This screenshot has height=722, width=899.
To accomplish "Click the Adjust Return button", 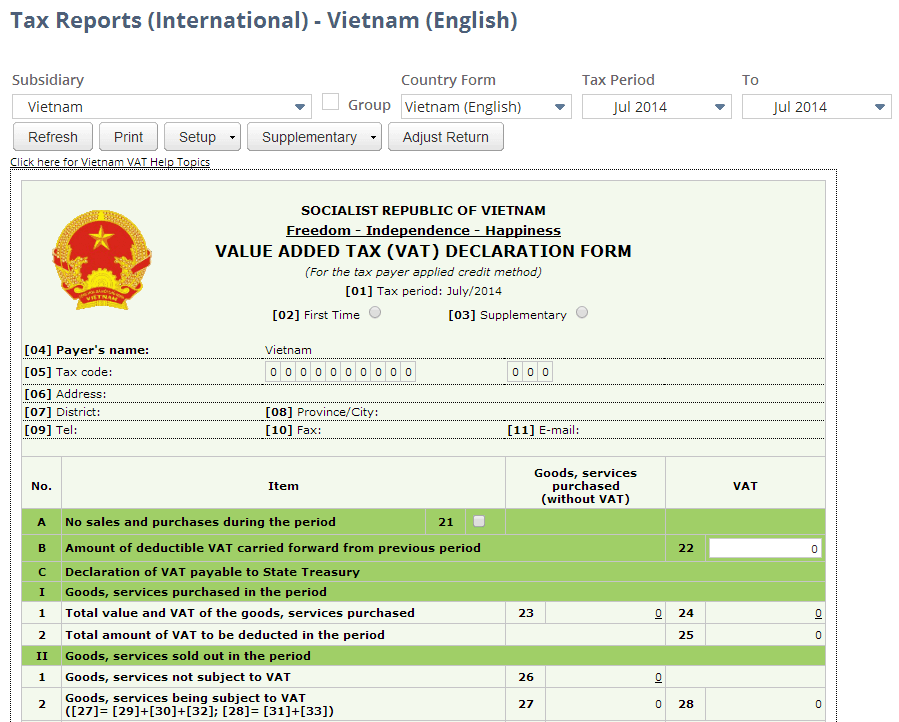I will tap(445, 137).
